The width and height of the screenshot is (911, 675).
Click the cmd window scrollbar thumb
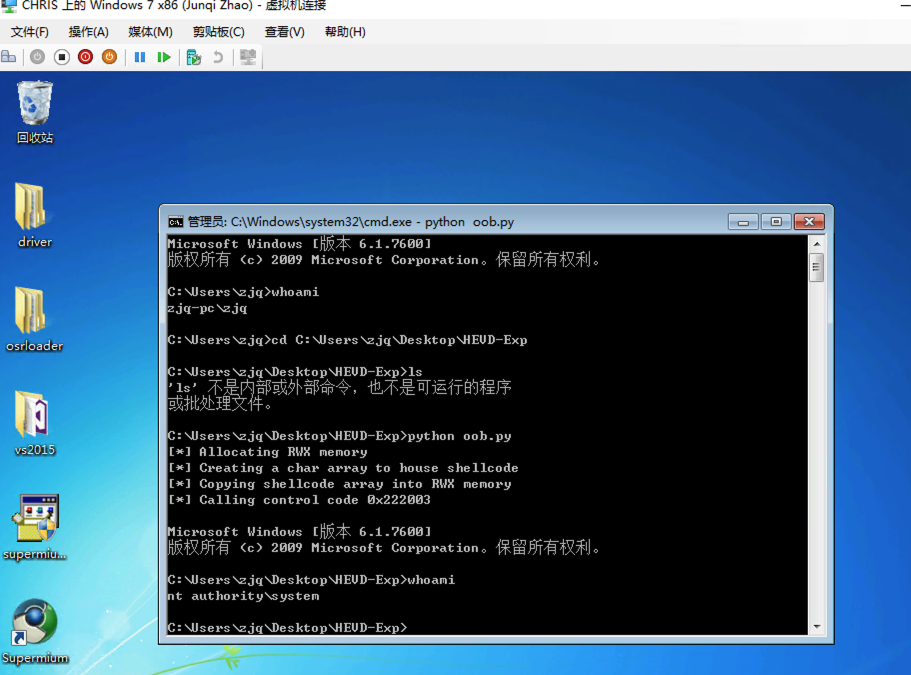click(x=816, y=266)
